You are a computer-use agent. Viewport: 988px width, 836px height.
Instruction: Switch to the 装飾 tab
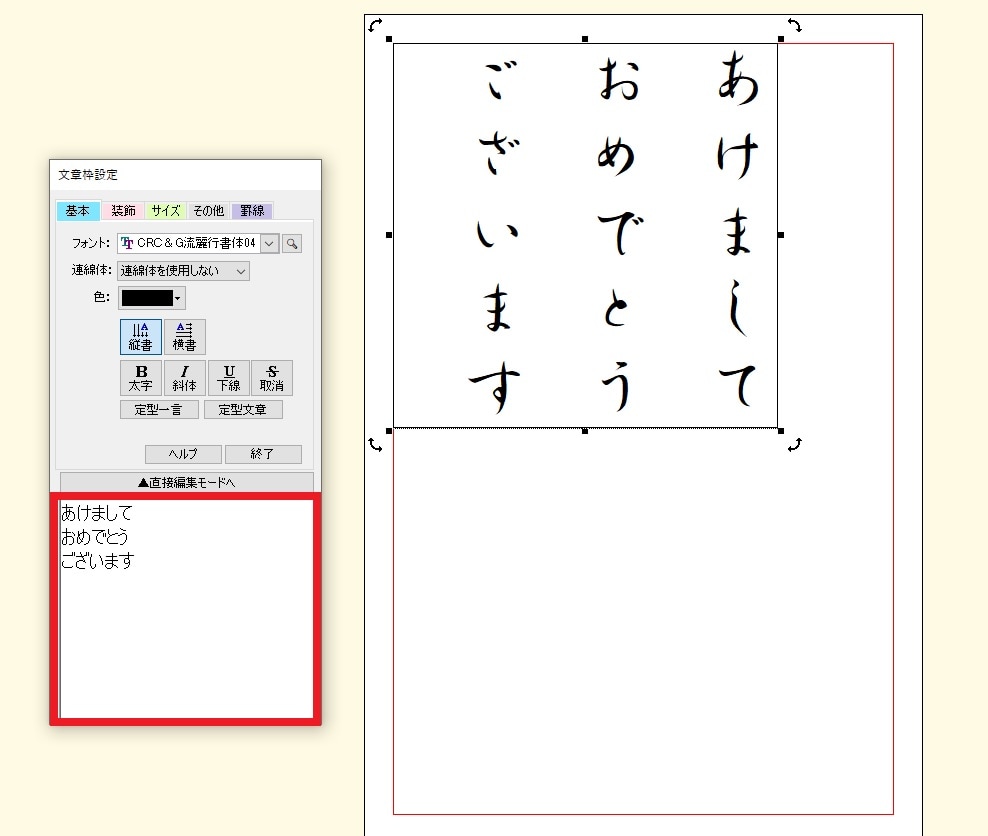coord(124,210)
